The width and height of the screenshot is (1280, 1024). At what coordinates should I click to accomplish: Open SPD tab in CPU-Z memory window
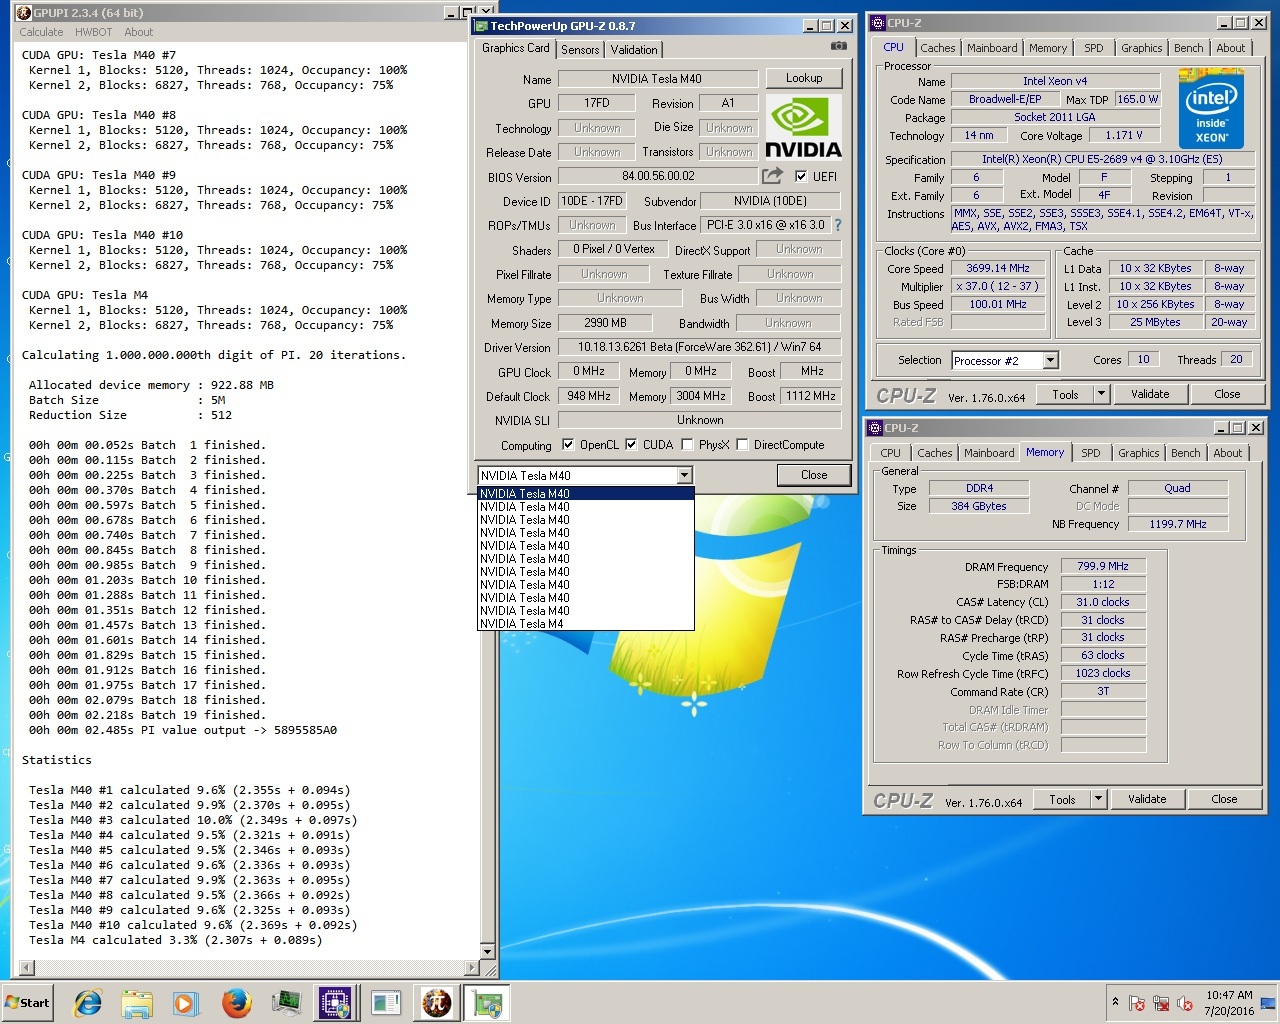click(x=1091, y=453)
